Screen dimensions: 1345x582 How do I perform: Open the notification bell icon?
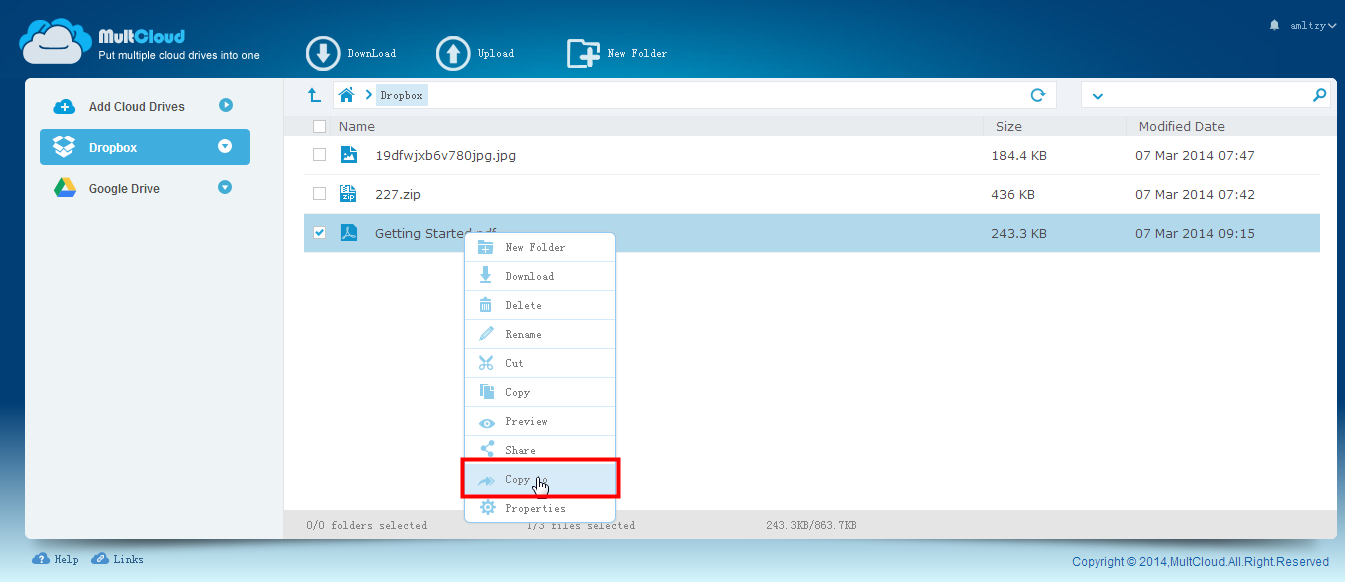1274,24
